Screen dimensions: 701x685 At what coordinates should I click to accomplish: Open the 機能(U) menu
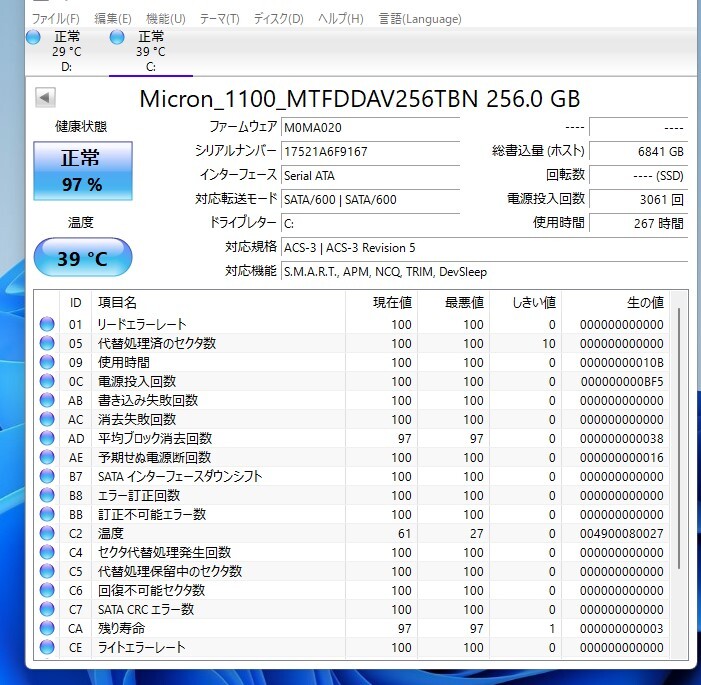point(165,19)
